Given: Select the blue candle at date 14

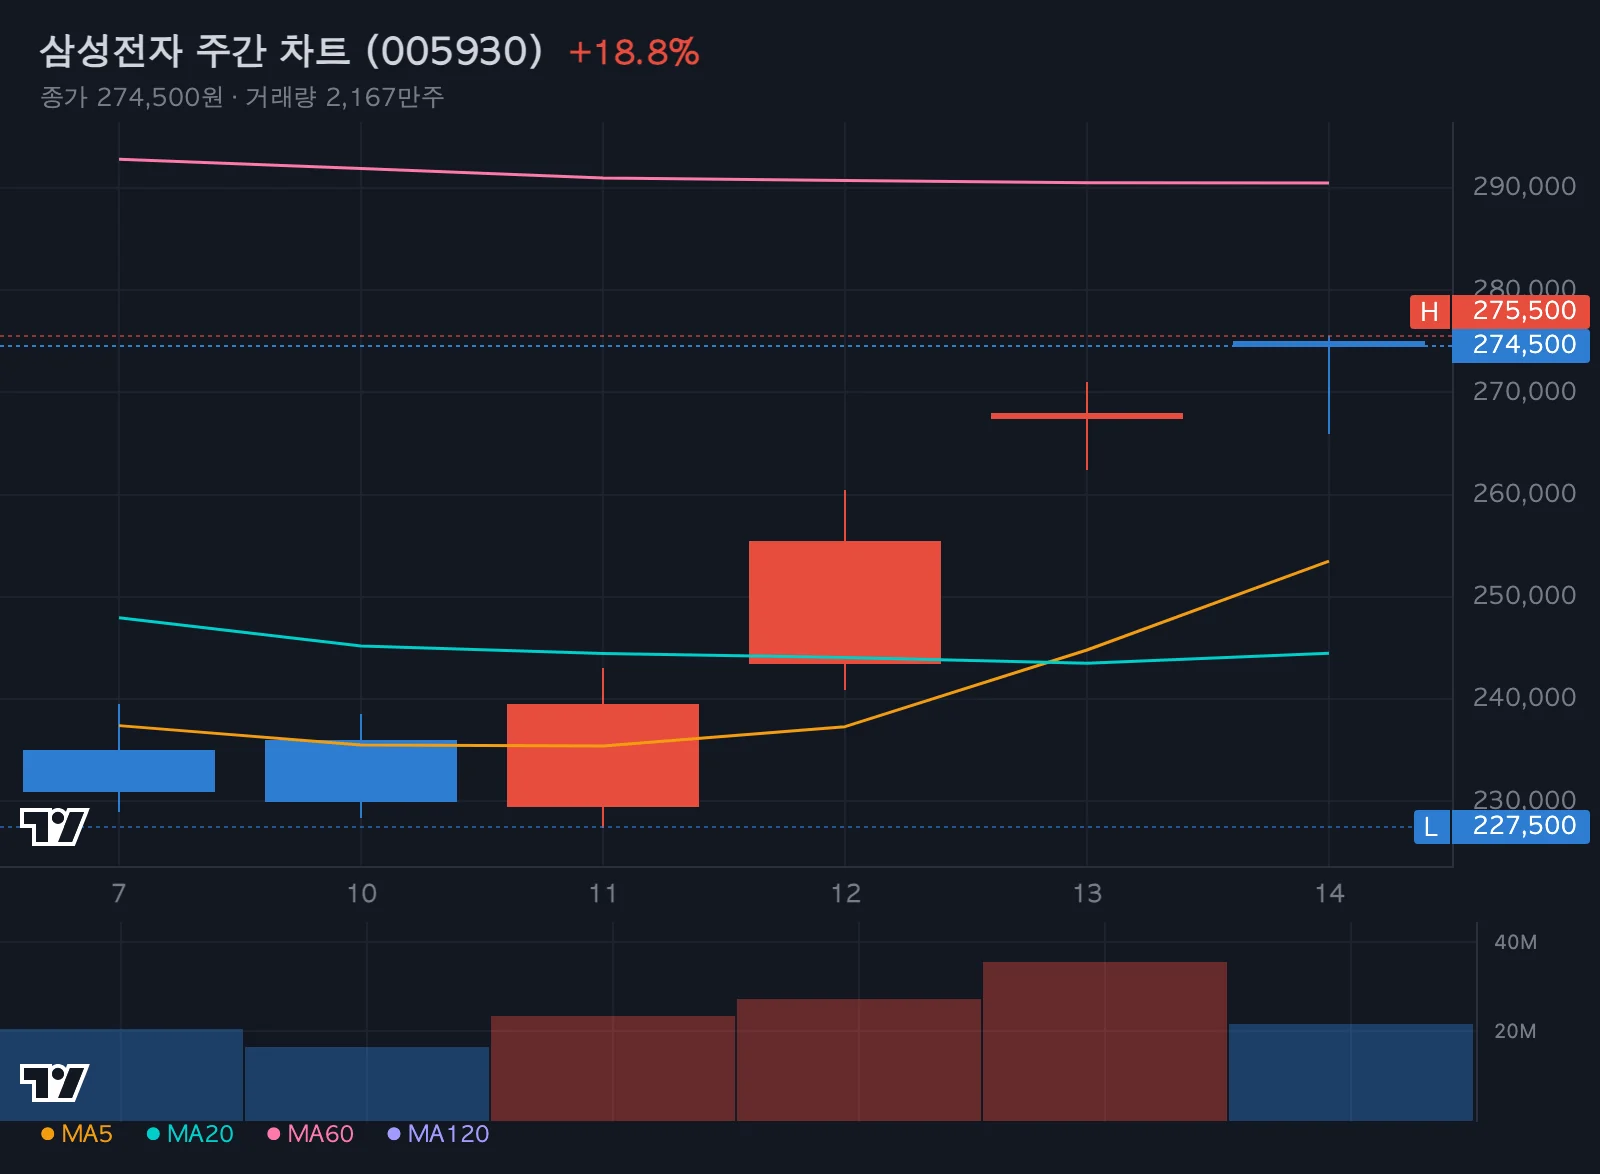Looking at the screenshot, I should pos(1329,344).
